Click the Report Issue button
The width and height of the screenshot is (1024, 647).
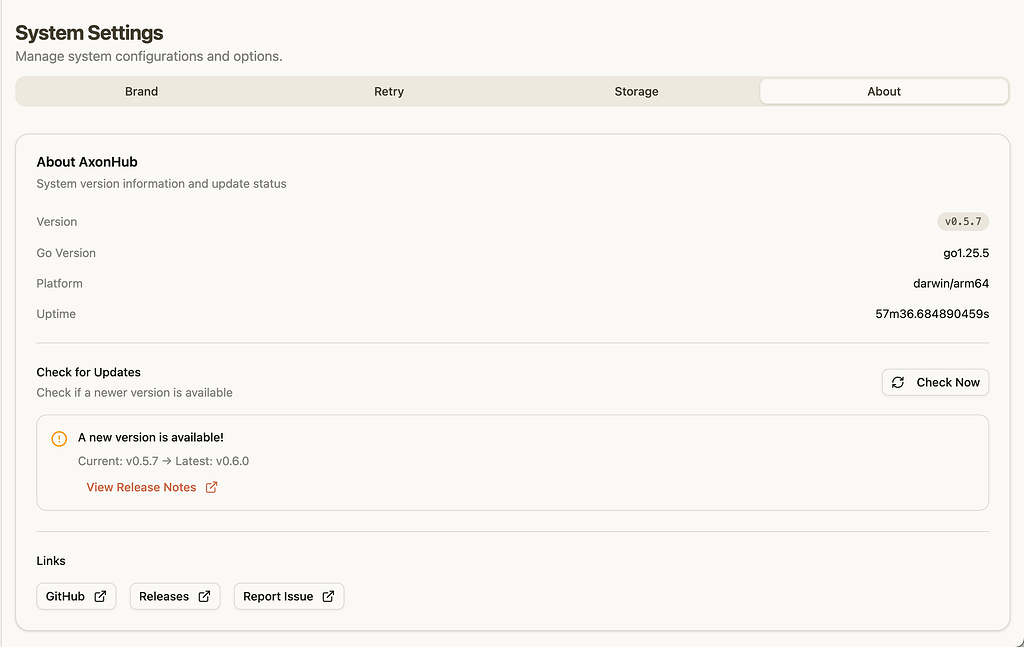coord(289,596)
